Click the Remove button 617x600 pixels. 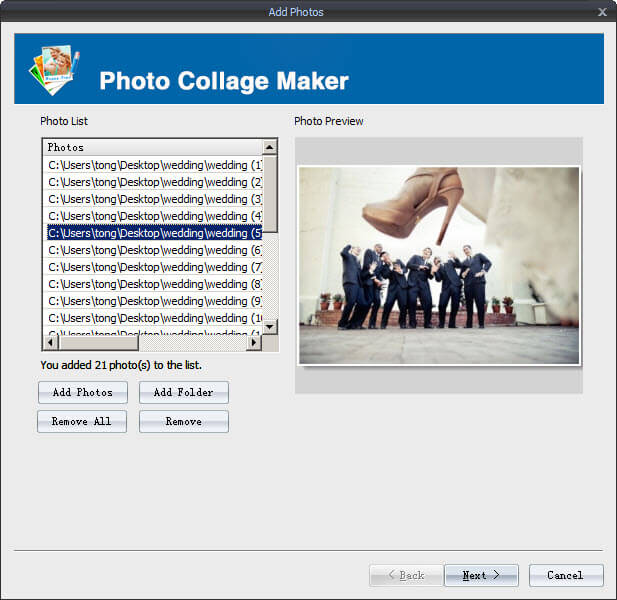(183, 421)
